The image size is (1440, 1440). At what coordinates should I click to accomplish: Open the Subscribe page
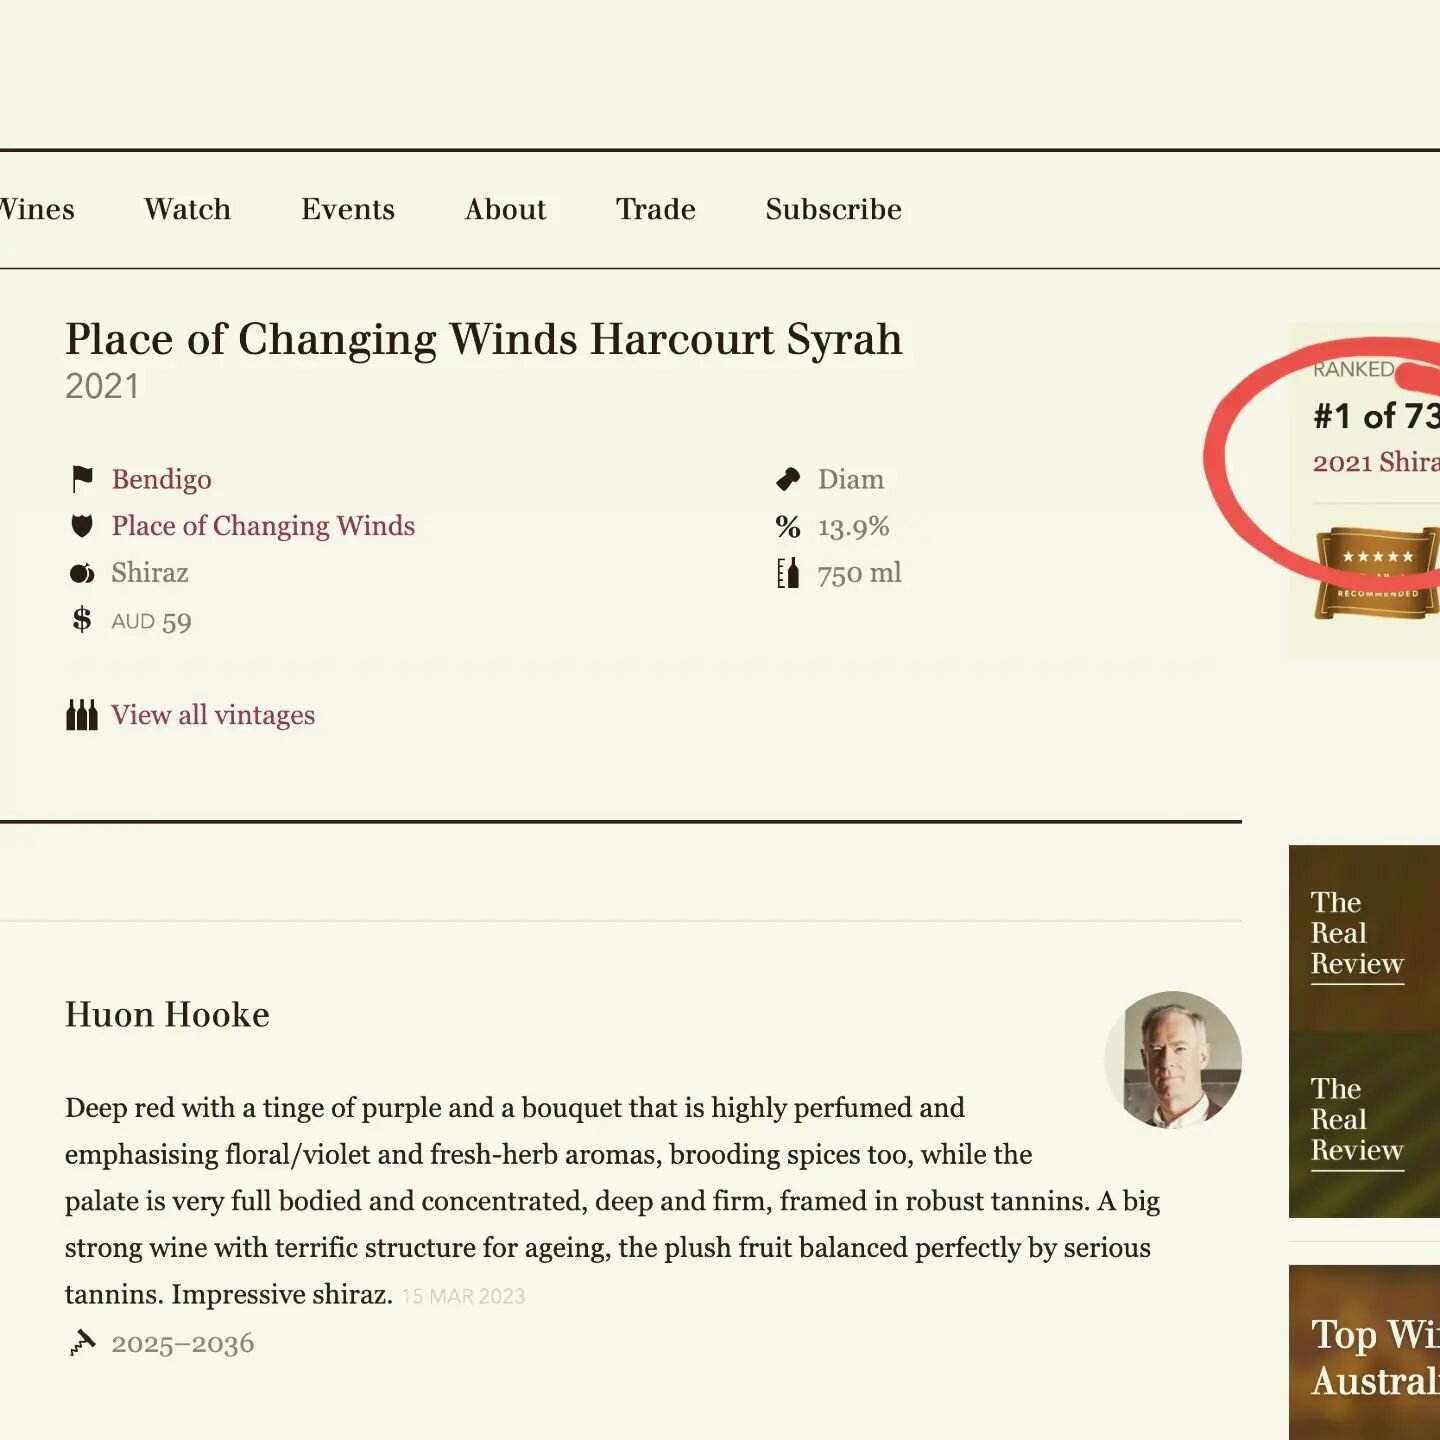[x=833, y=209]
